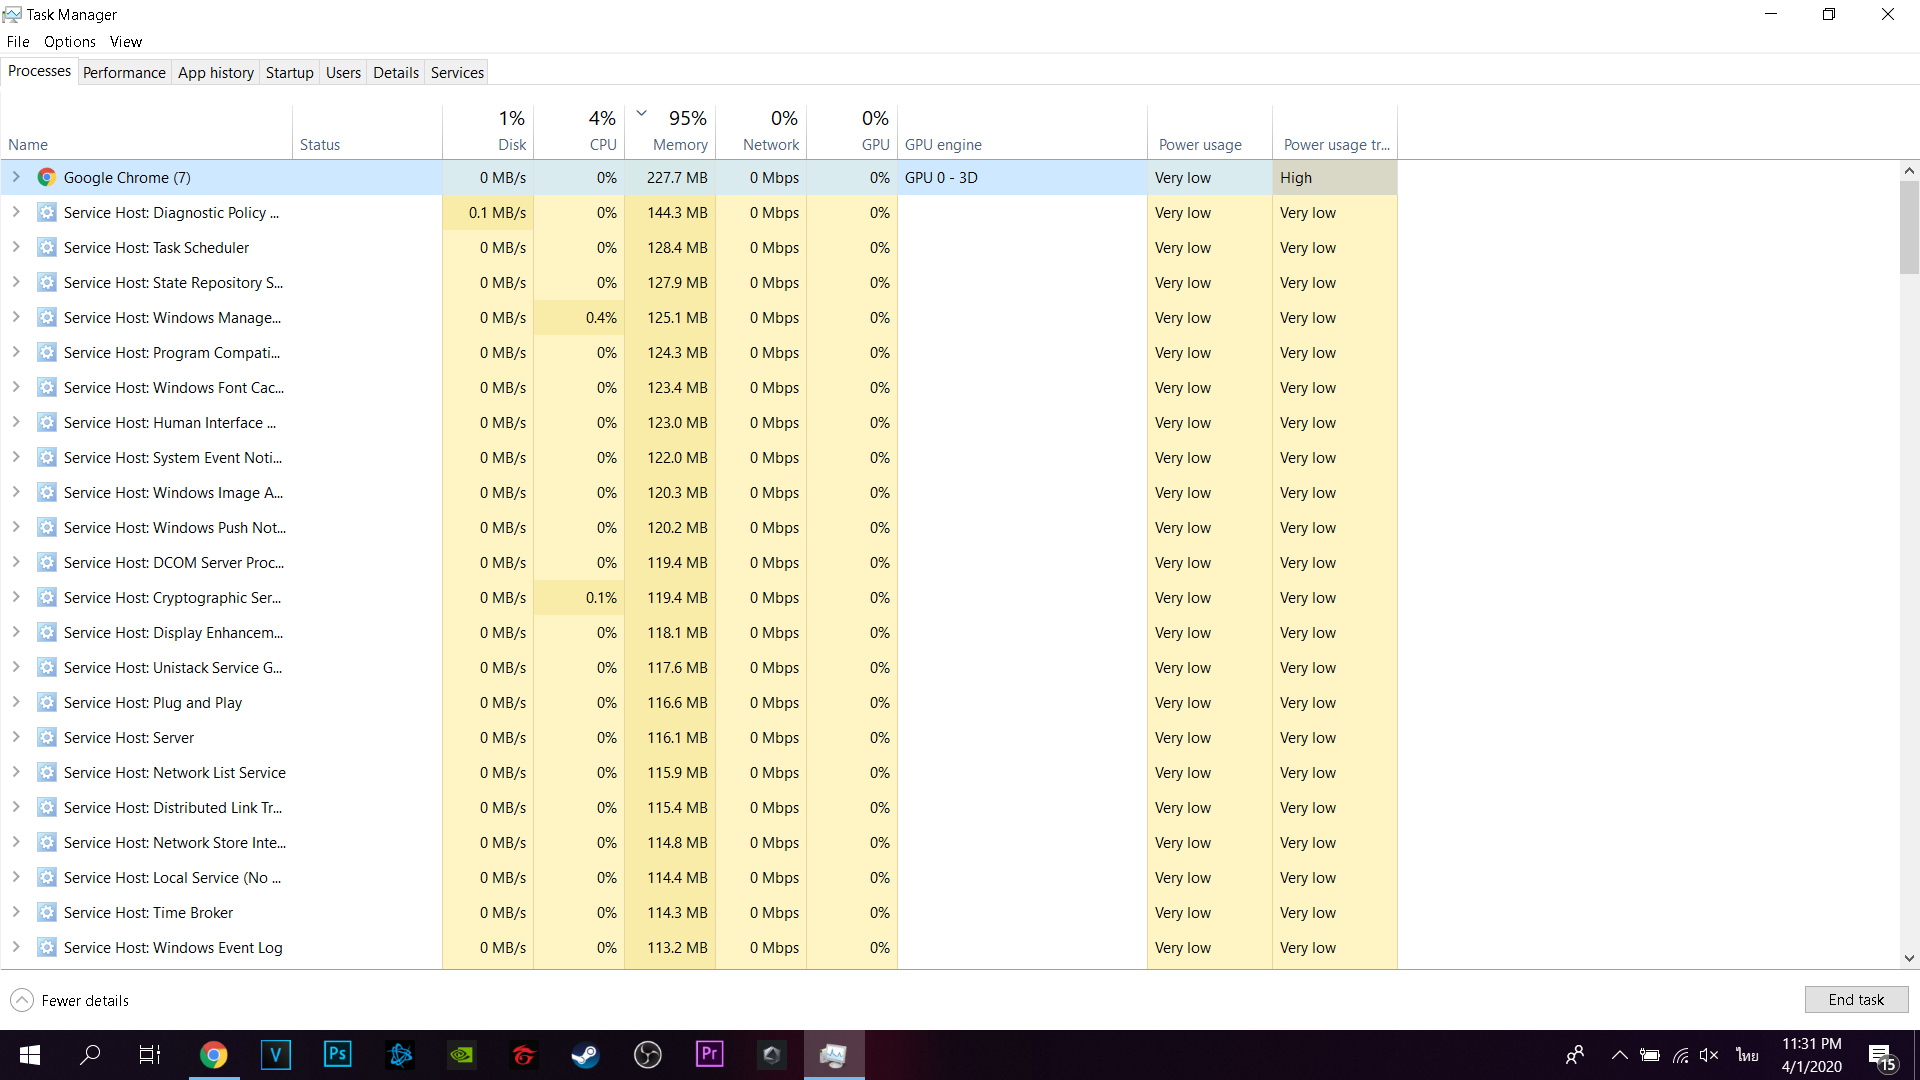This screenshot has height=1080, width=1920.
Task: Expand the Google Chrome process group
Action: tap(16, 177)
